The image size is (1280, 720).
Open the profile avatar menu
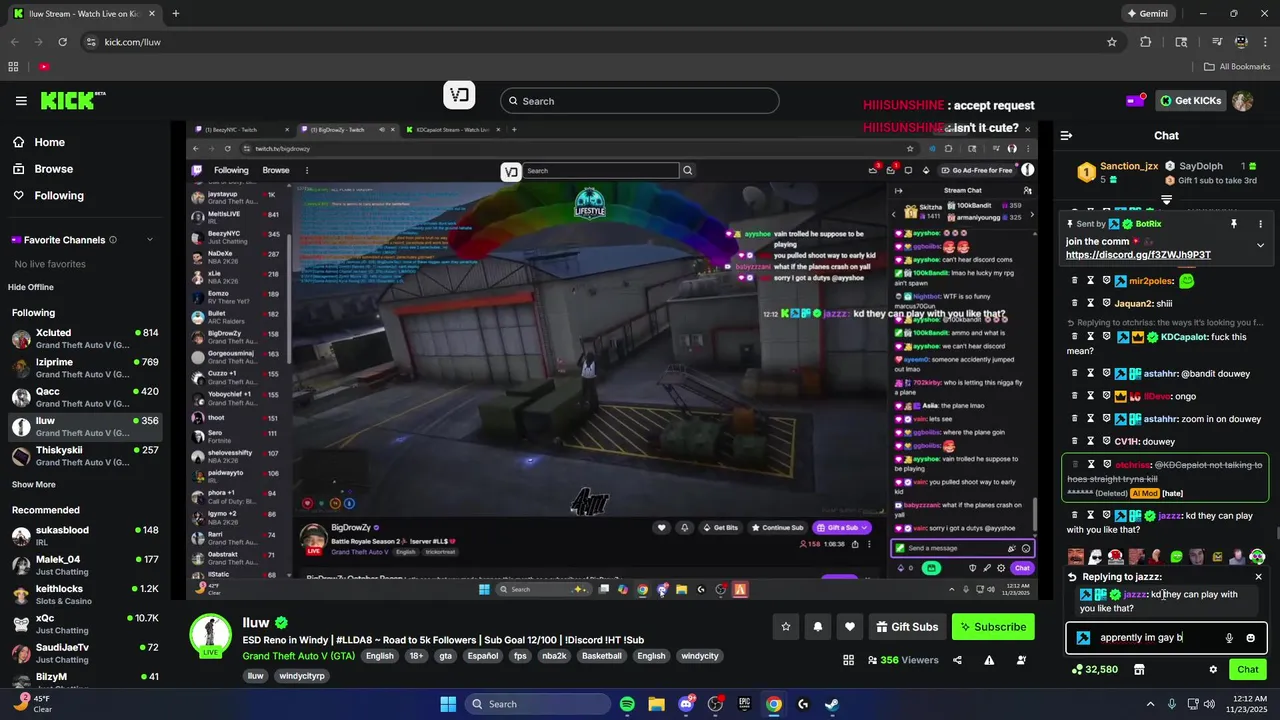coord(1242,101)
